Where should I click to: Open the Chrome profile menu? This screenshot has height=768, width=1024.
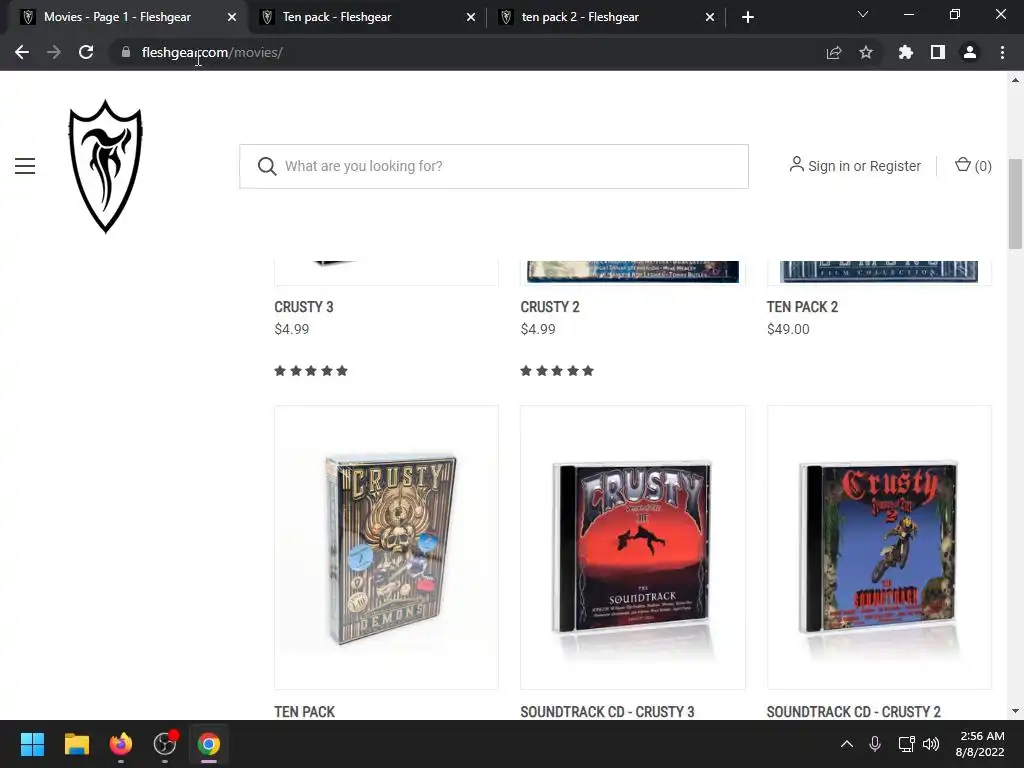pos(970,52)
